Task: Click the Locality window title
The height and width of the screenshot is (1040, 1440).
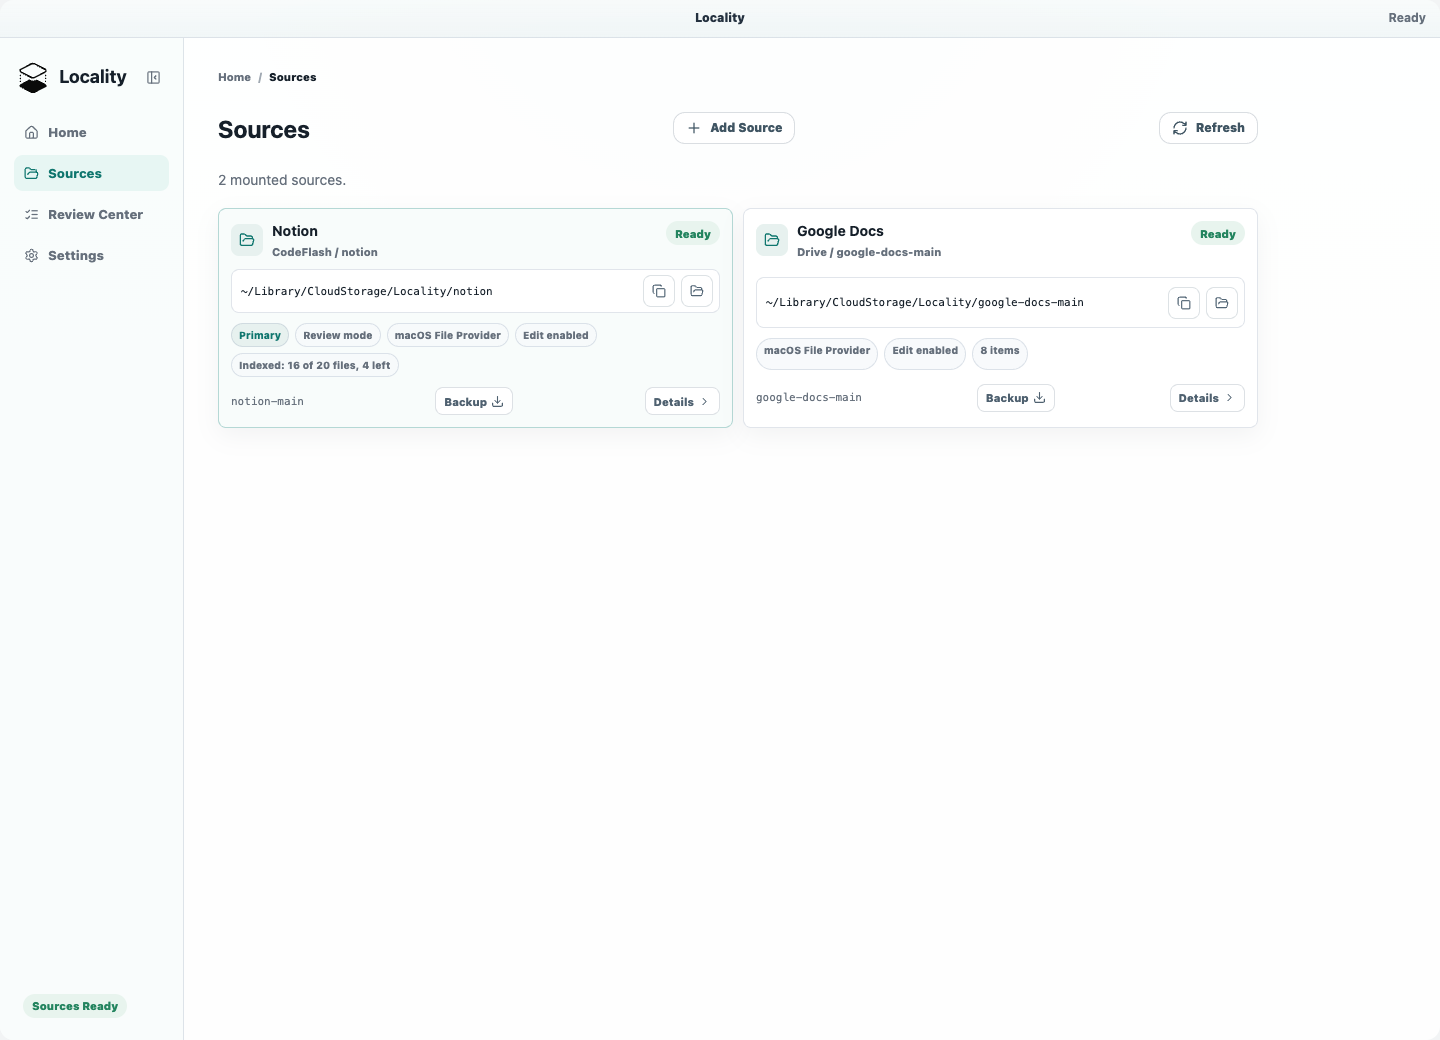Action: 720,18
